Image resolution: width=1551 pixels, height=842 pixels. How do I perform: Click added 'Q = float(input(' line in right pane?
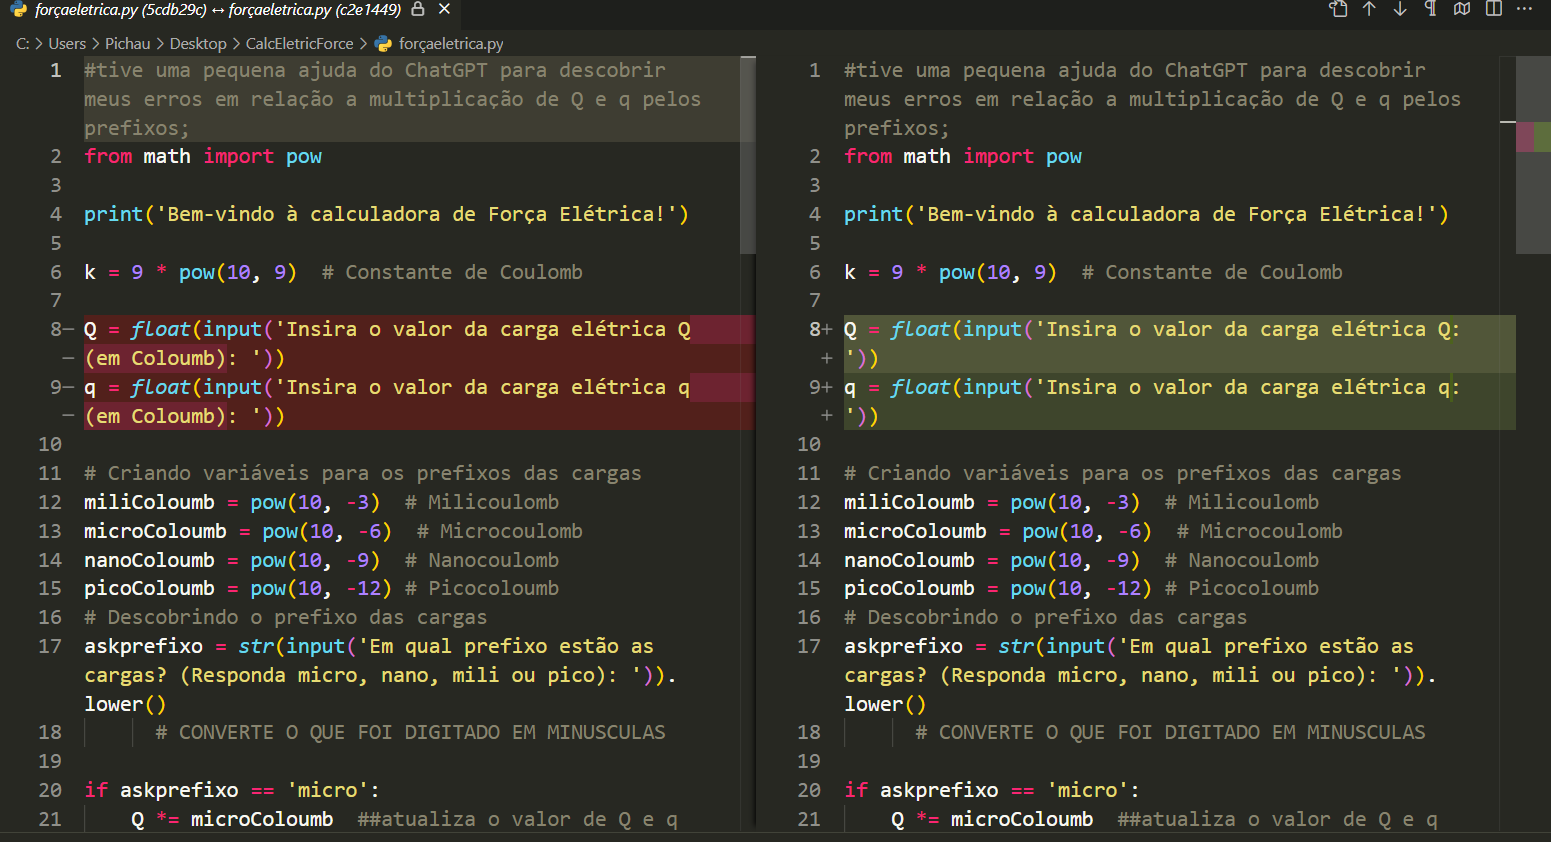(x=1152, y=329)
